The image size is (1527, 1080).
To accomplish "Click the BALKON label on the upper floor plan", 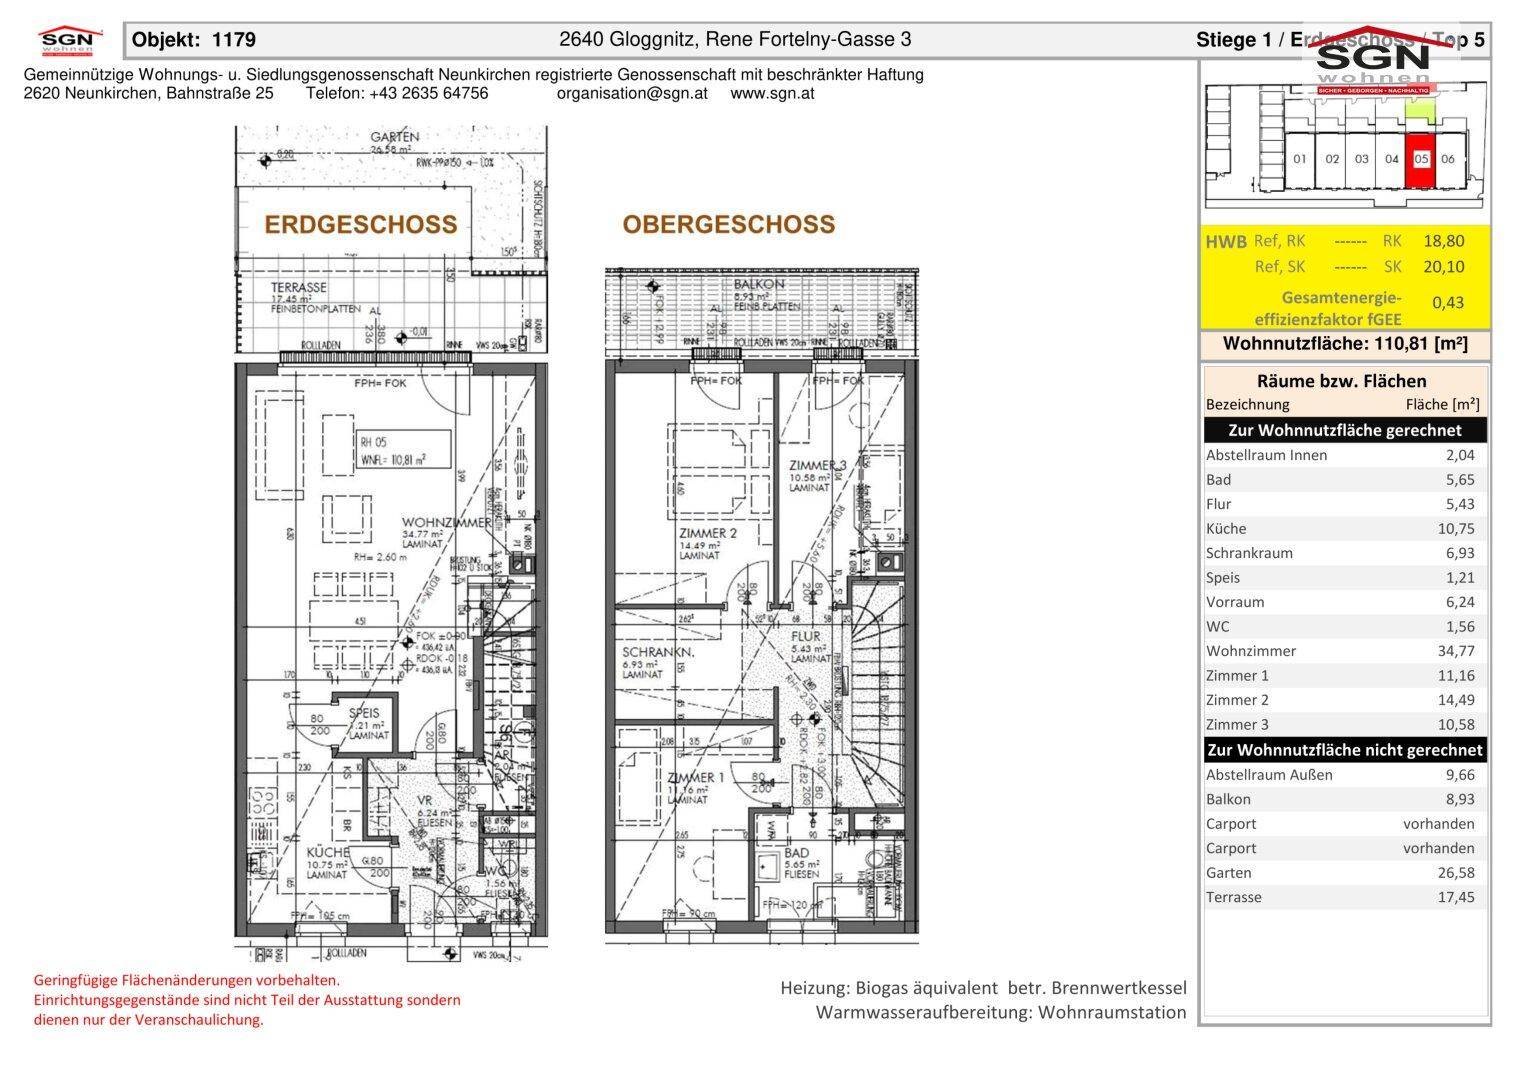I will [x=759, y=284].
